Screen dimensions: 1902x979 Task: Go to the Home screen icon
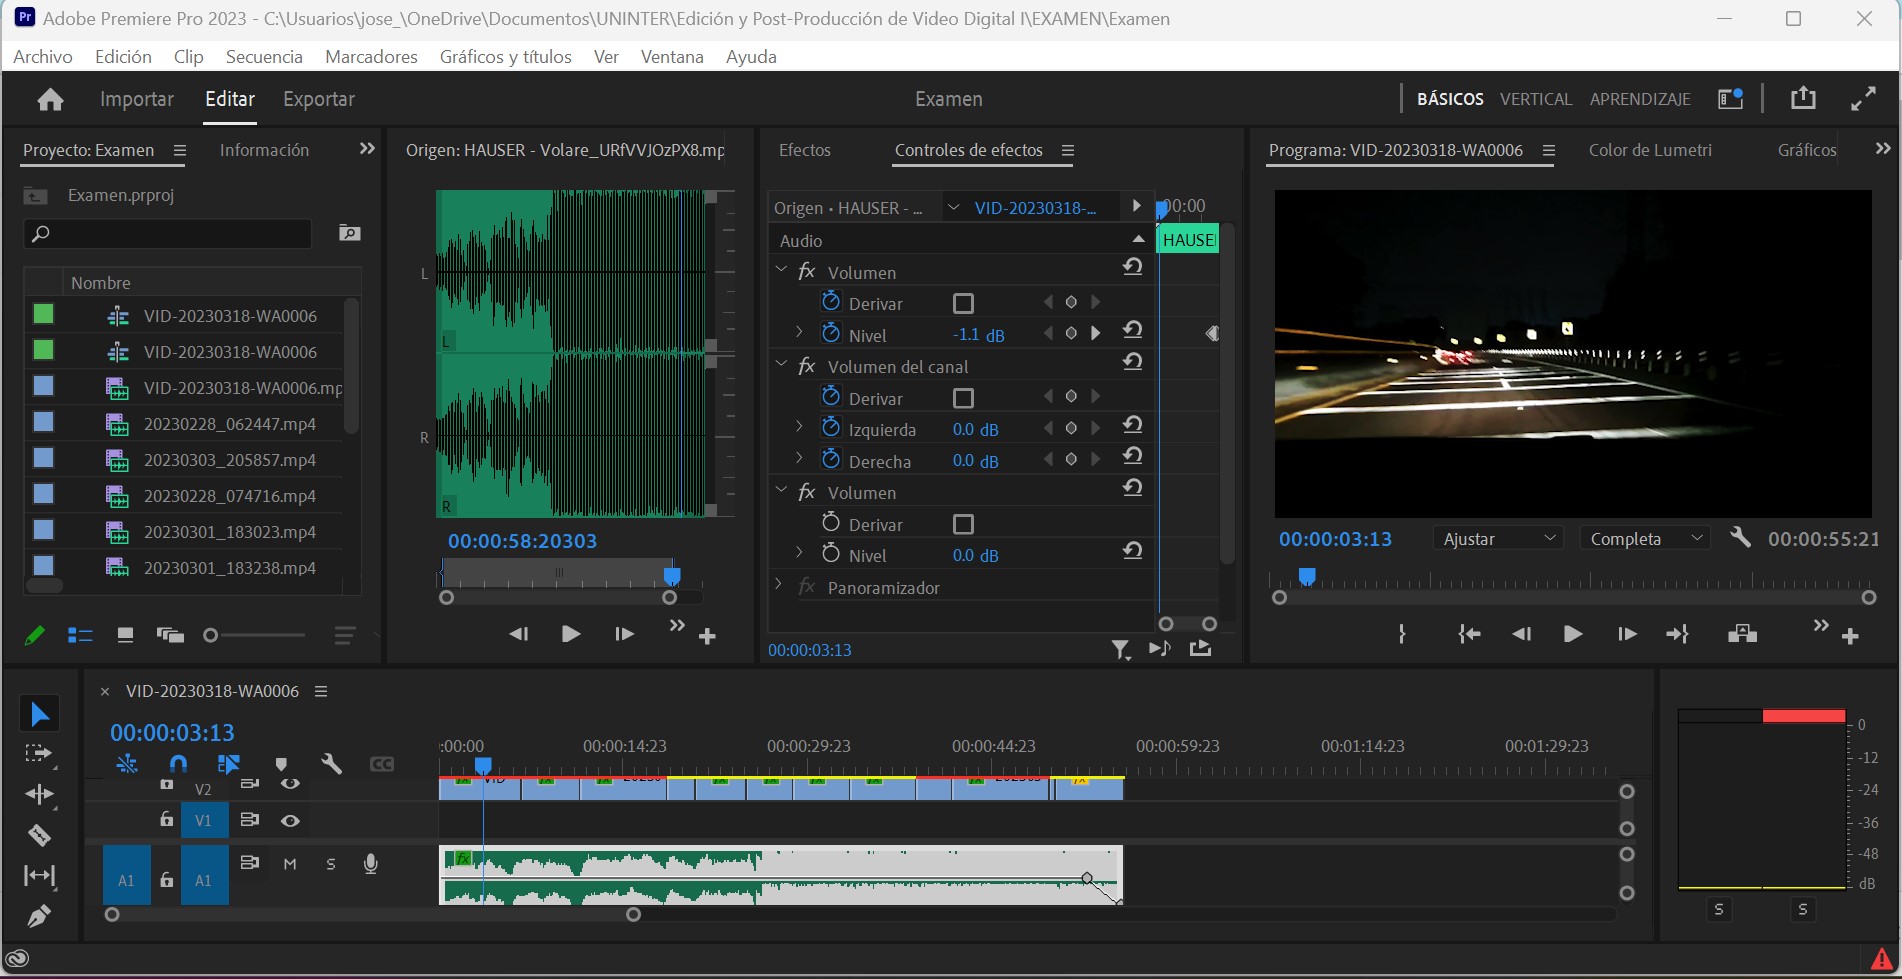(x=50, y=99)
